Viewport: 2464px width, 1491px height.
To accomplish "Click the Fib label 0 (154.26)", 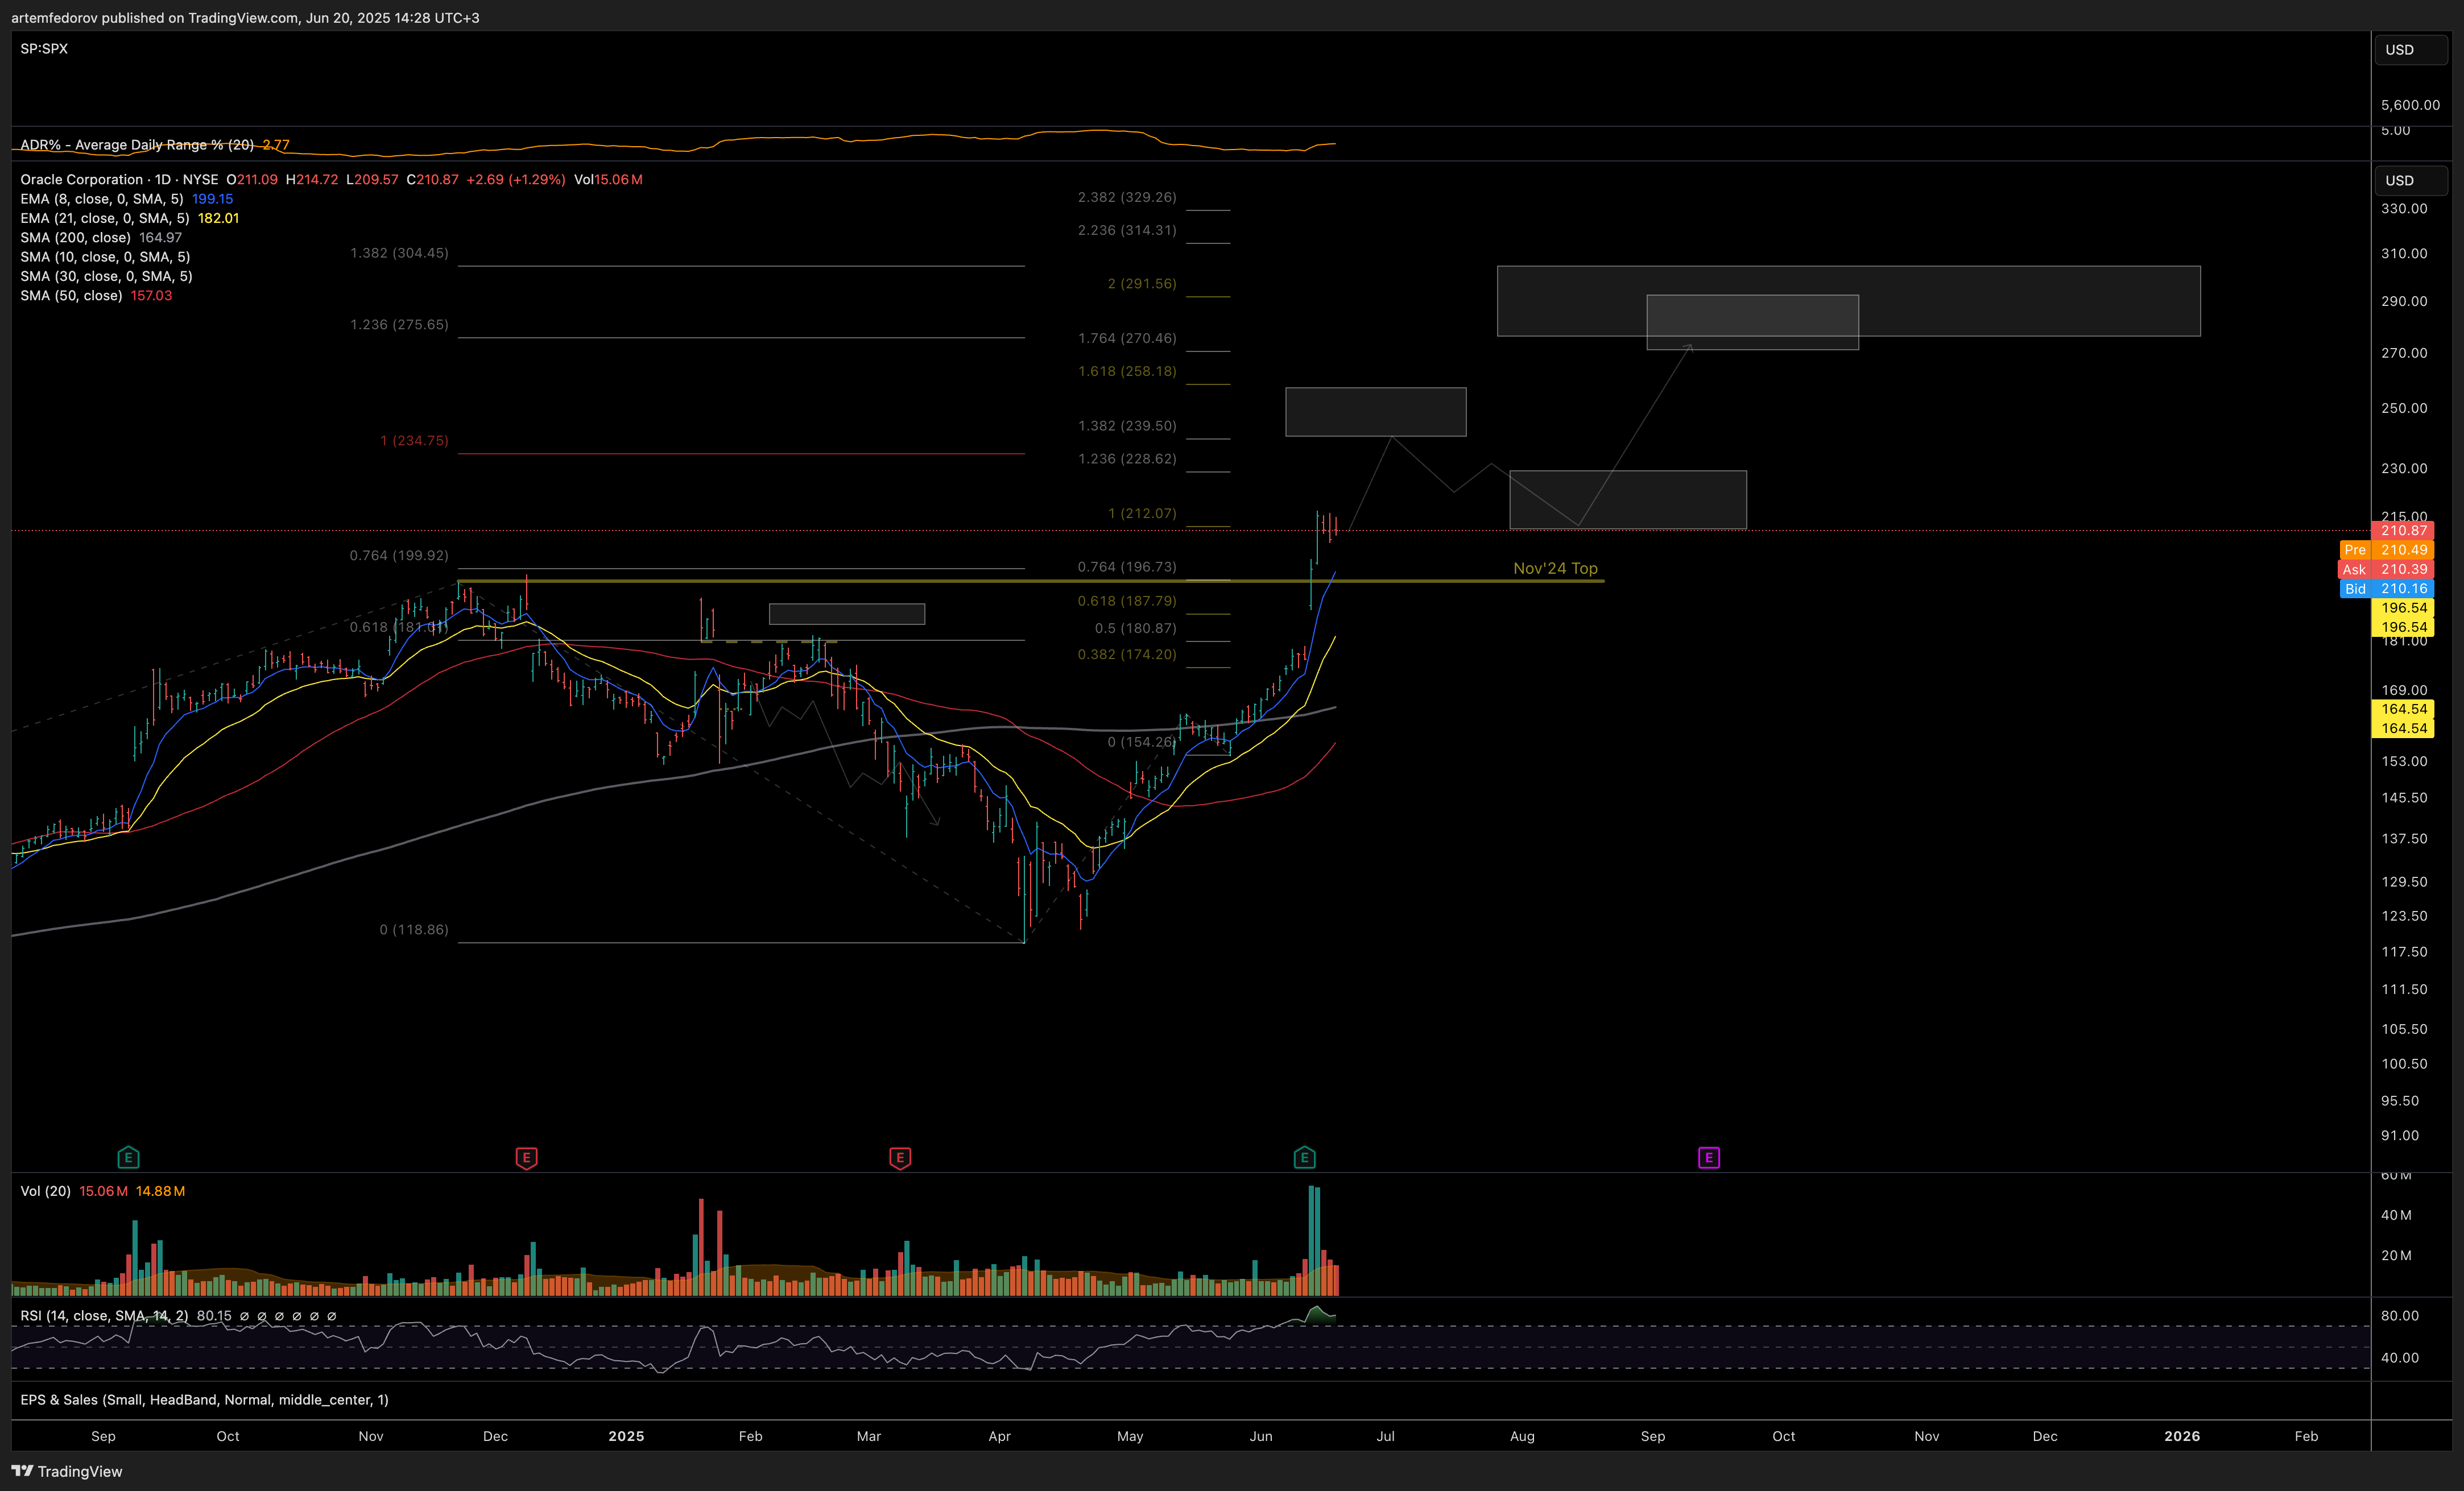I will (1142, 742).
